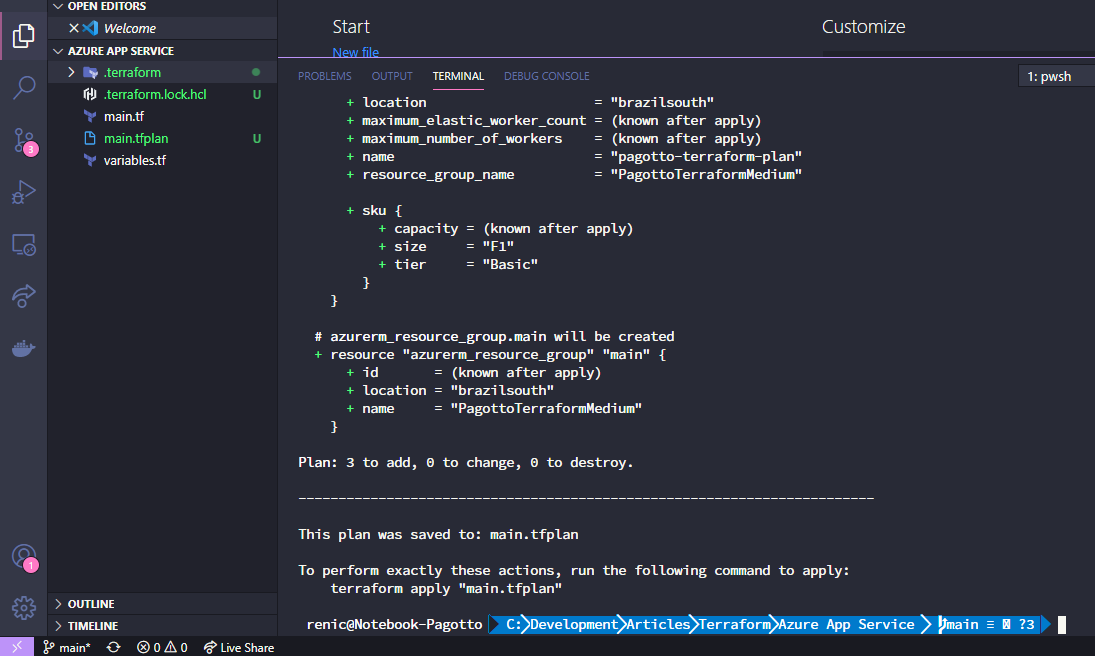Screen dimensions: 1095x656
Task: Open the Run and Debug view
Action: [x=24, y=192]
